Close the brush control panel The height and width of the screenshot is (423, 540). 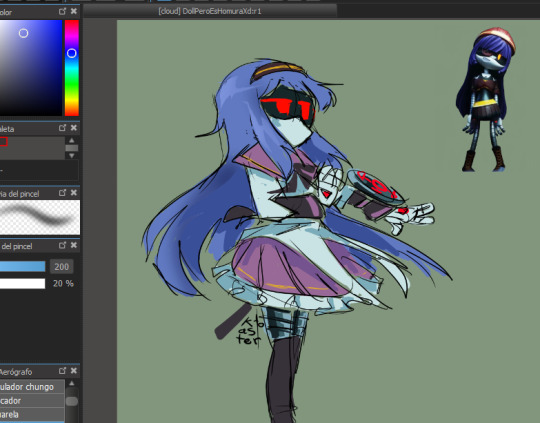pyautogui.click(x=74, y=245)
